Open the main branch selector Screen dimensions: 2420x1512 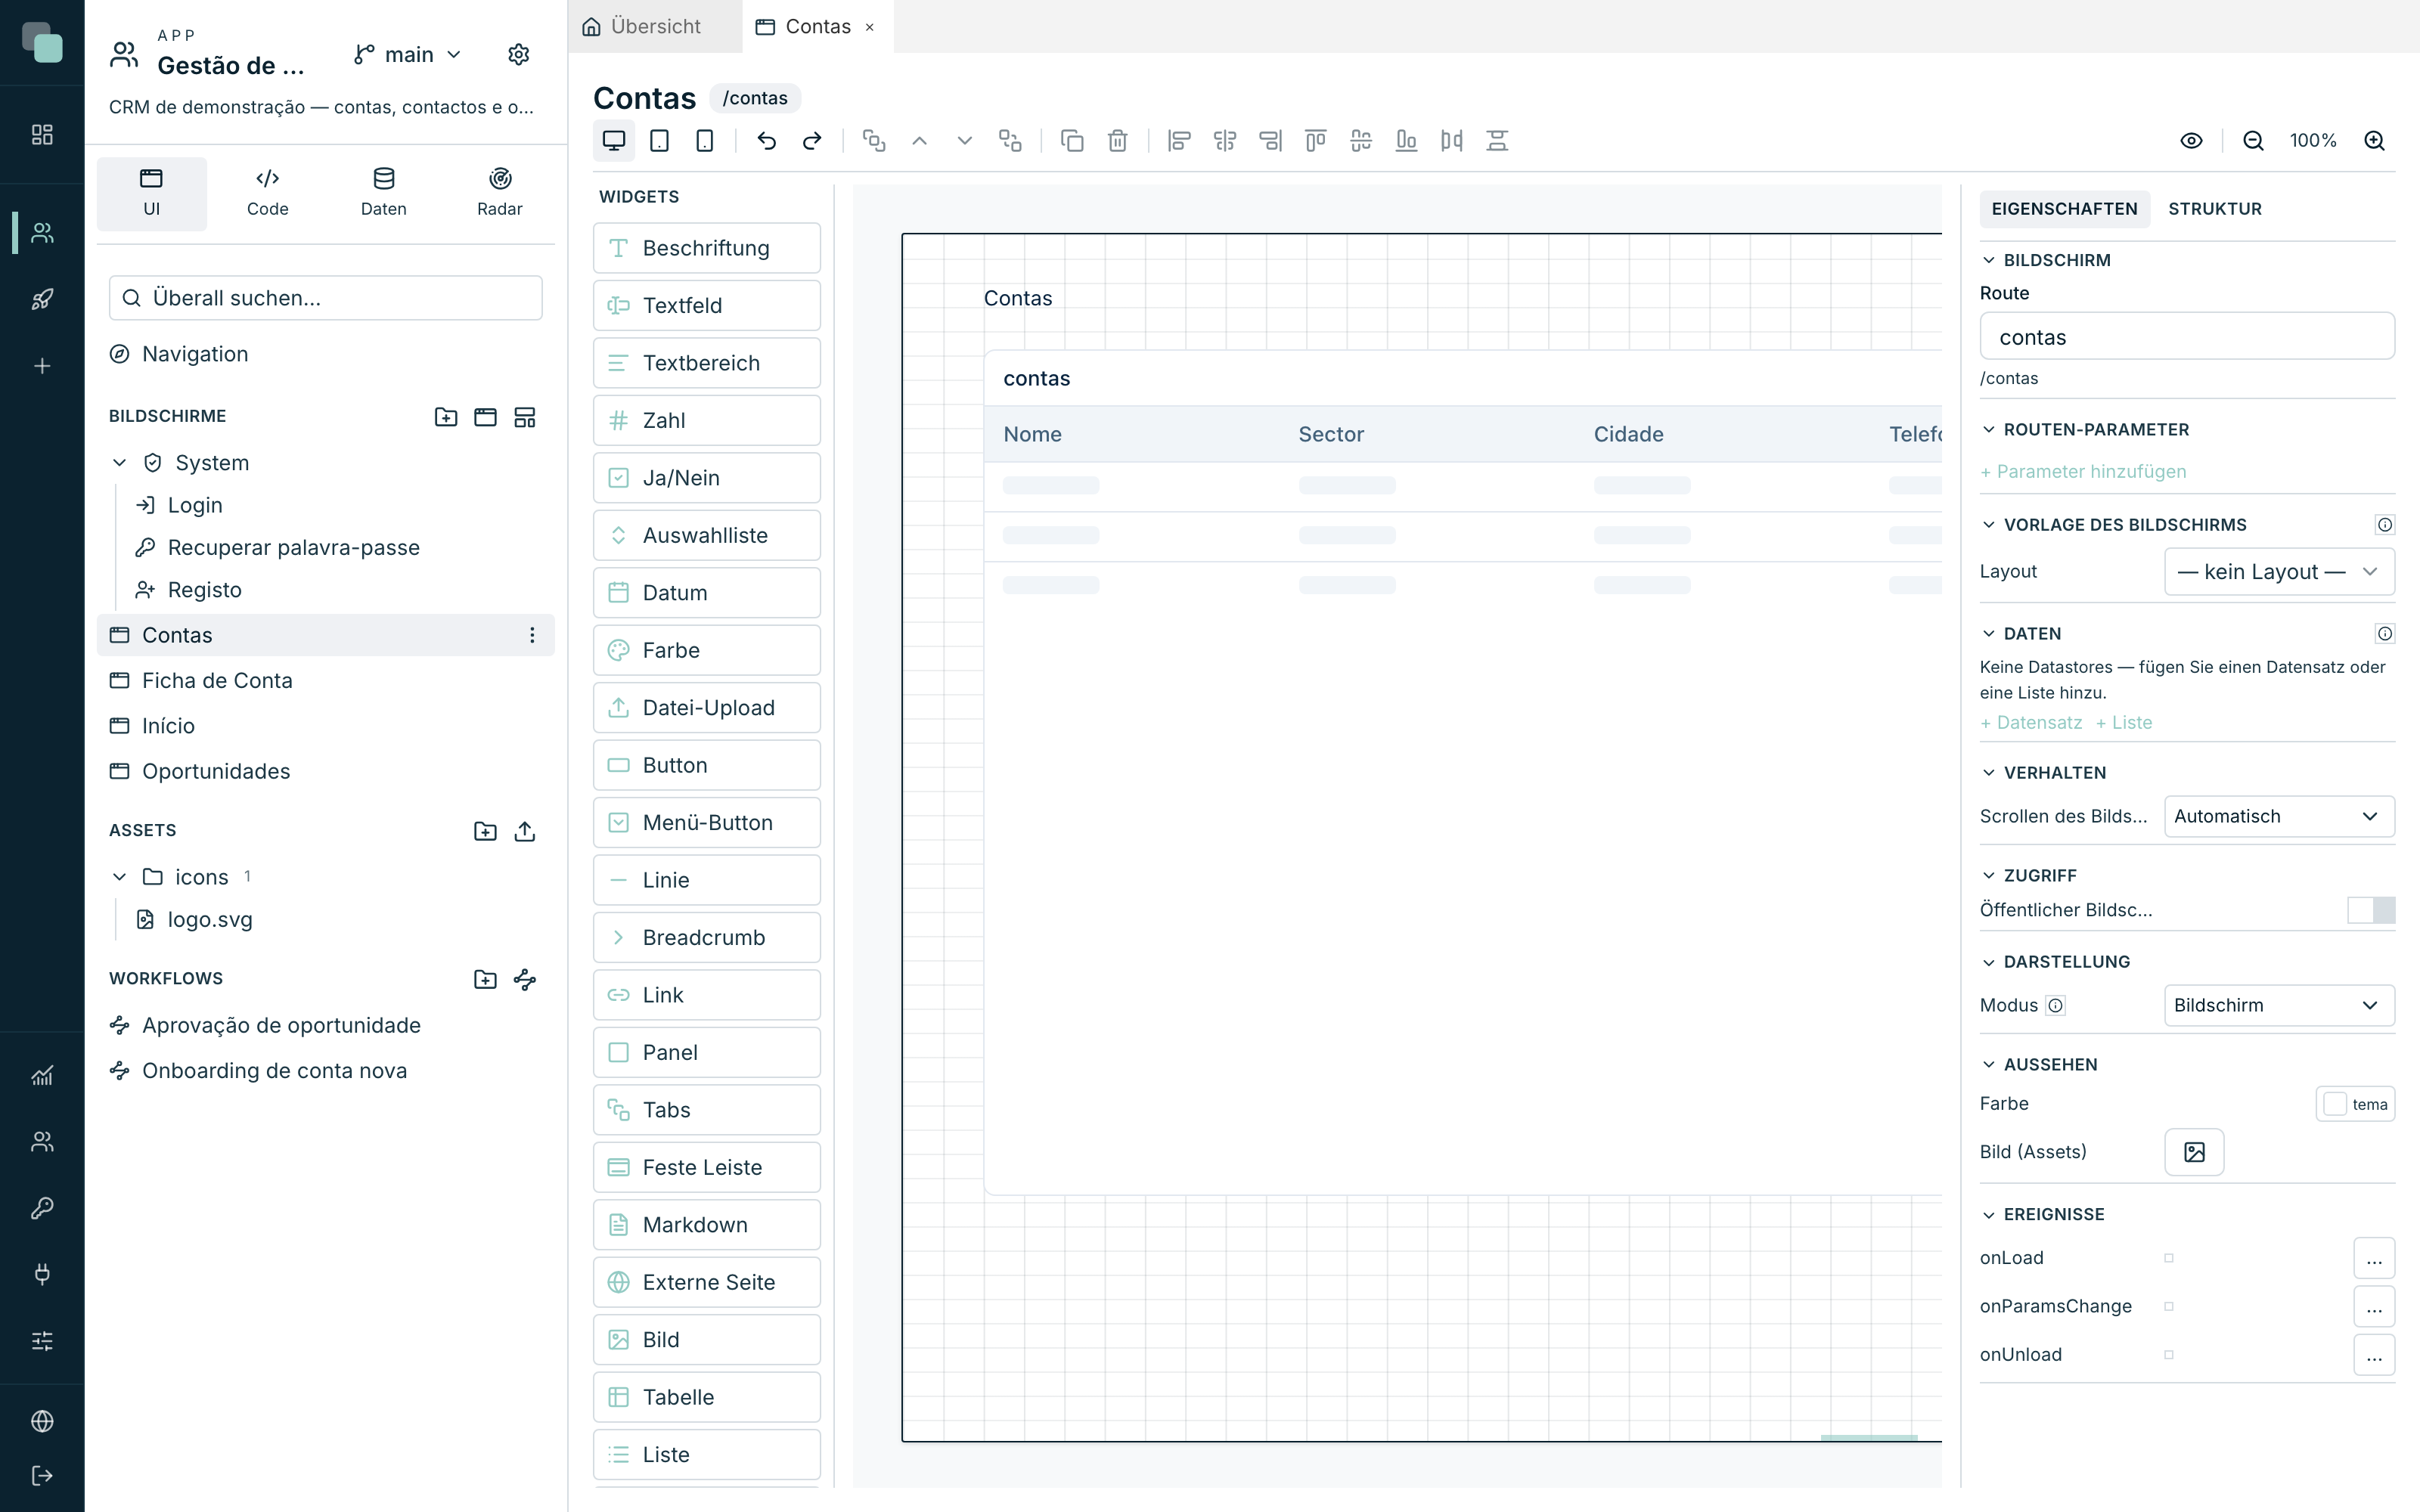click(408, 54)
